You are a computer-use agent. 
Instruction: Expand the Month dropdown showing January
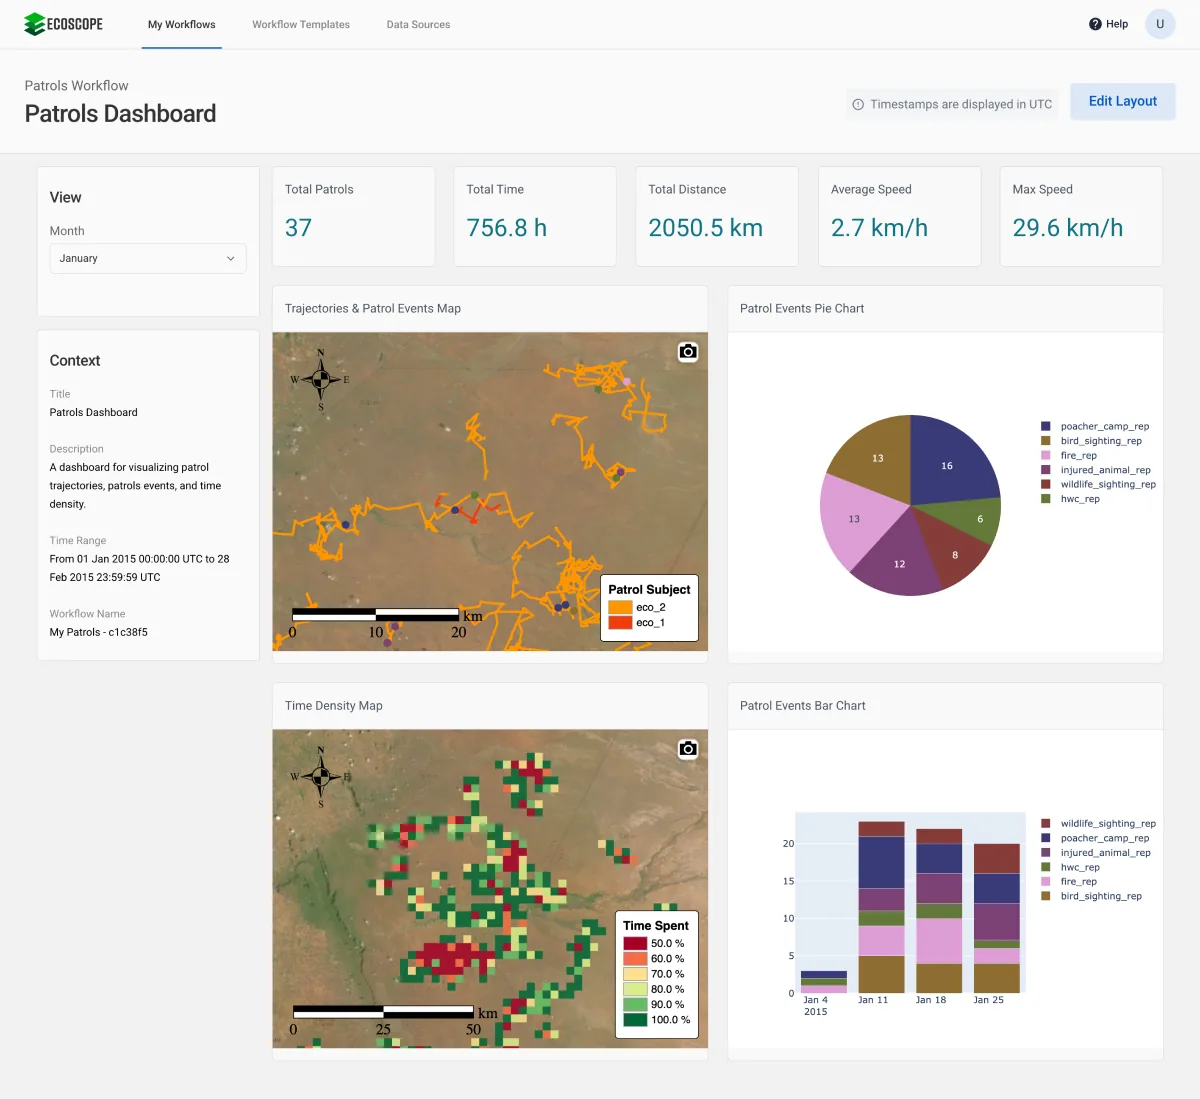(x=148, y=258)
